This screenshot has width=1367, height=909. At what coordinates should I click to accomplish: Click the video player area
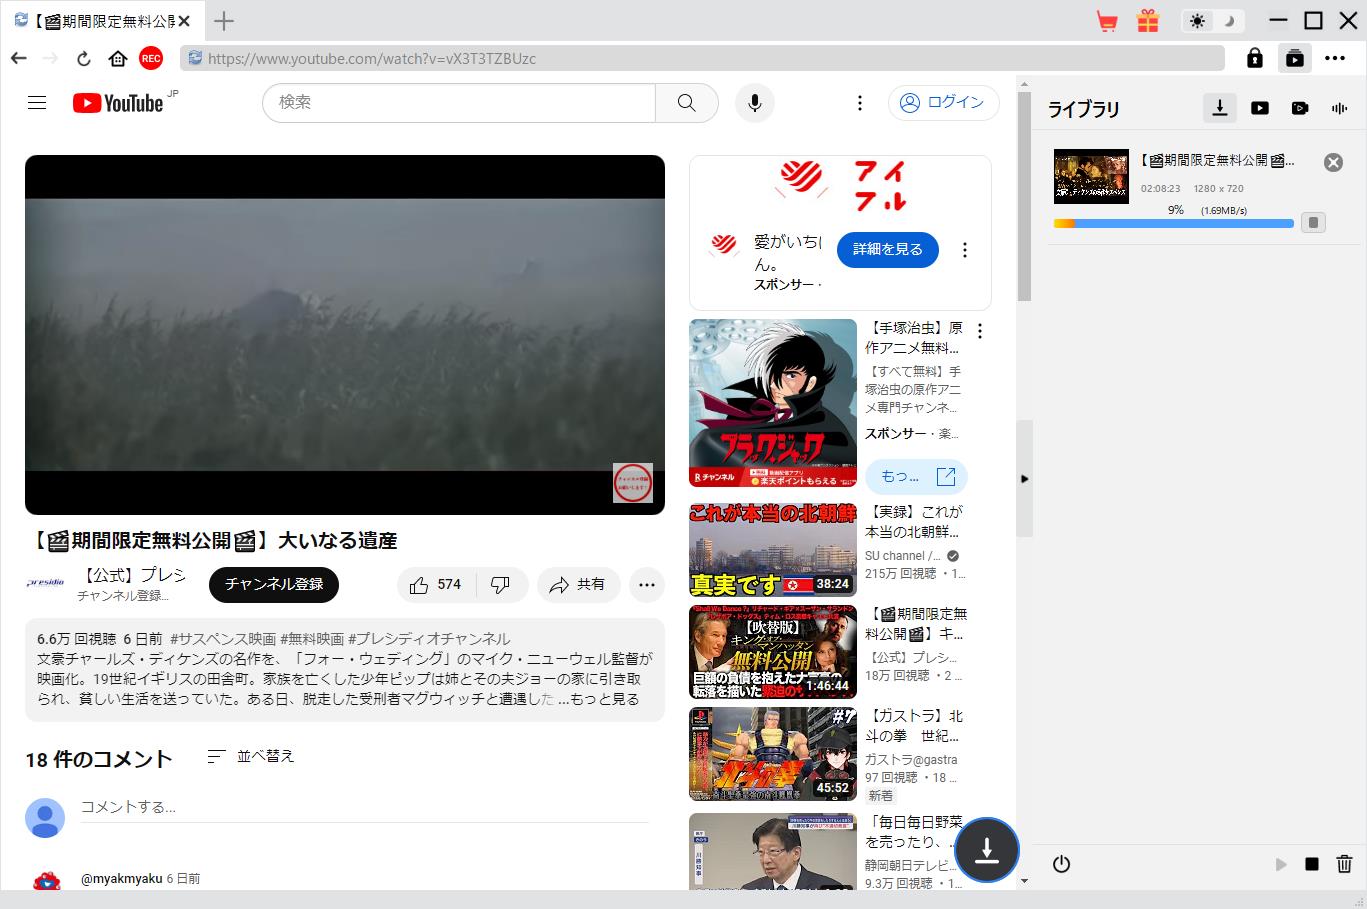[x=345, y=335]
